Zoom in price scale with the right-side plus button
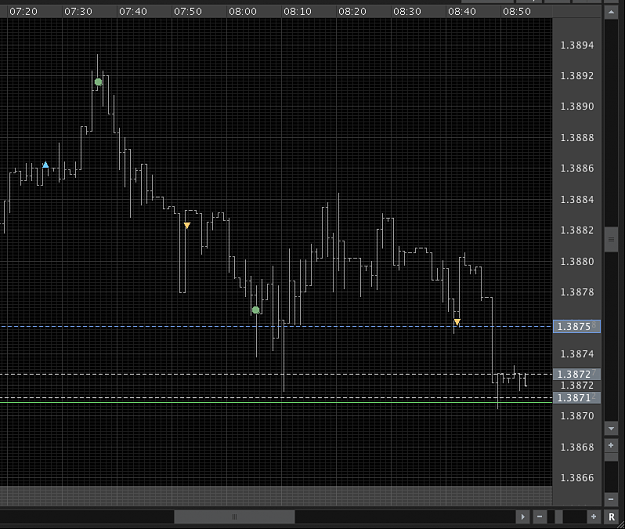The height and width of the screenshot is (529, 625). (611, 445)
